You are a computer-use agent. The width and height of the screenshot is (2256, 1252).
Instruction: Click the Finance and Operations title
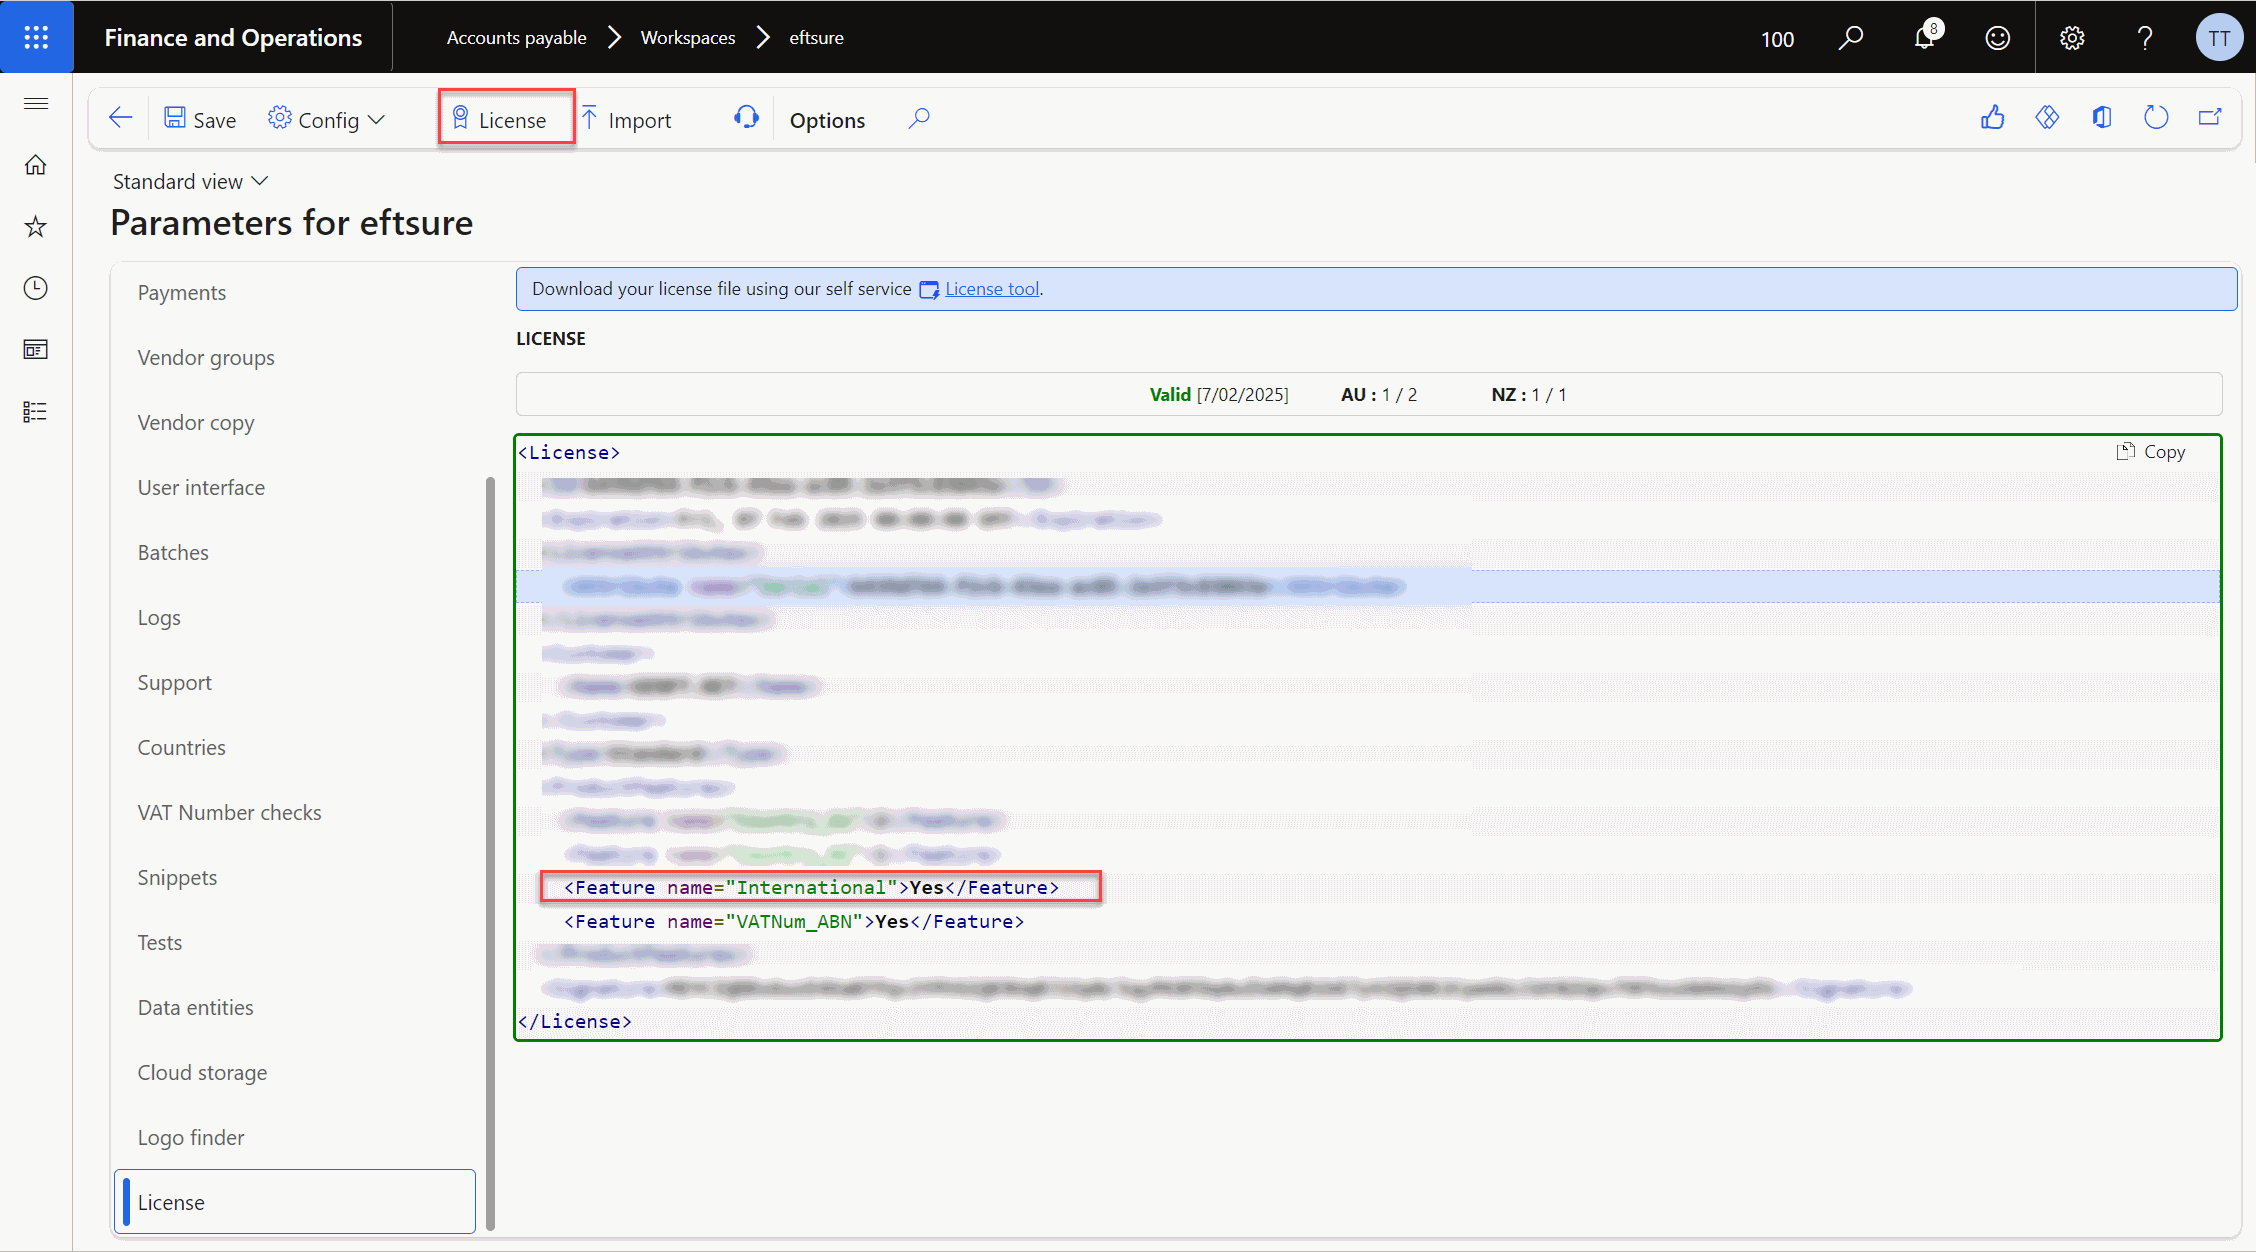coord(233,38)
